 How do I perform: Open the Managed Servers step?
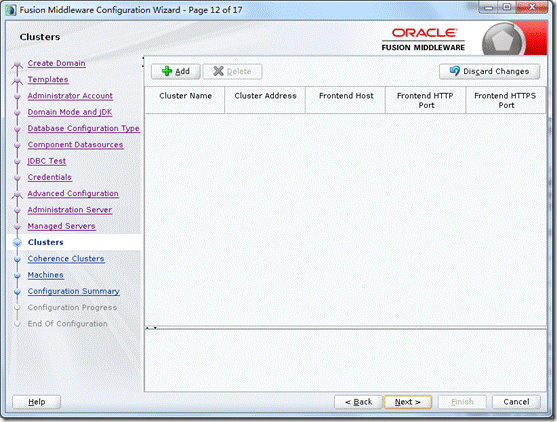click(61, 226)
